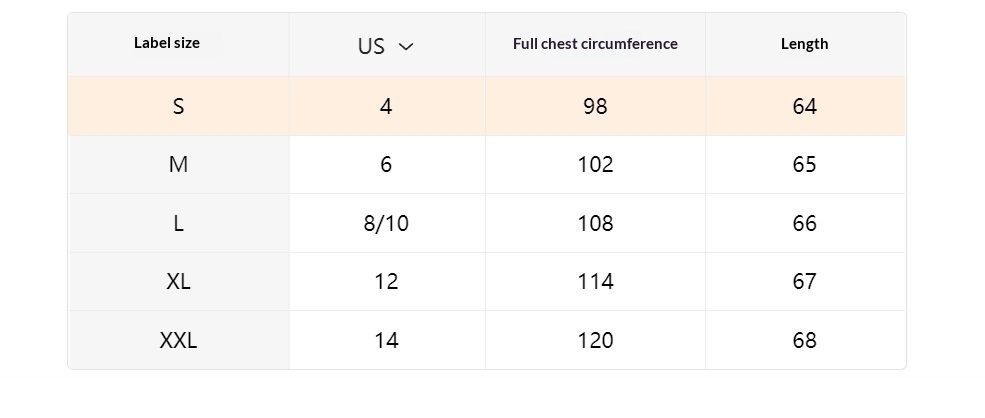Screen dimensions: 985x418
Task: Click the Length column header
Action: [x=804, y=44]
